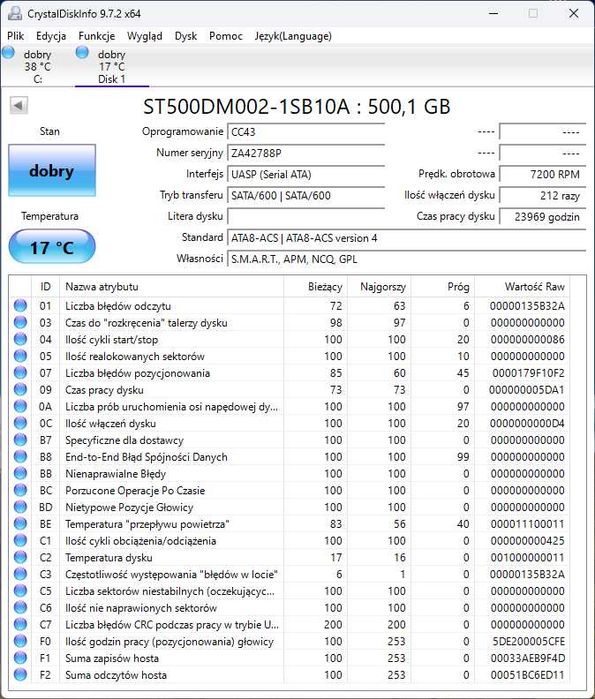
Task: Click status icon for Nienaprawialne Błędy
Action: tap(20, 473)
